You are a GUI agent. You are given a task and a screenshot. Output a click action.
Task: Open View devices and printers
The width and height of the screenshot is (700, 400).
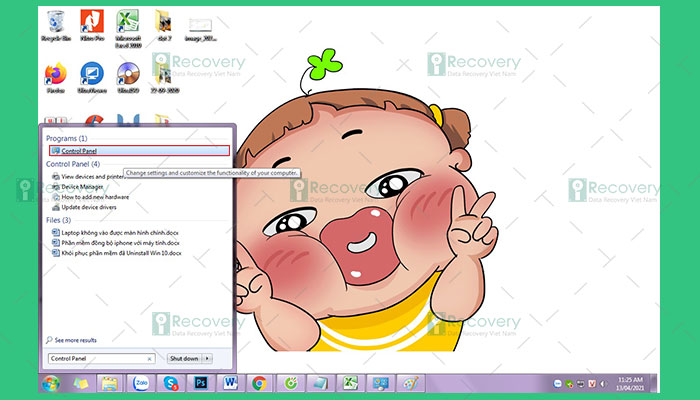point(88,176)
